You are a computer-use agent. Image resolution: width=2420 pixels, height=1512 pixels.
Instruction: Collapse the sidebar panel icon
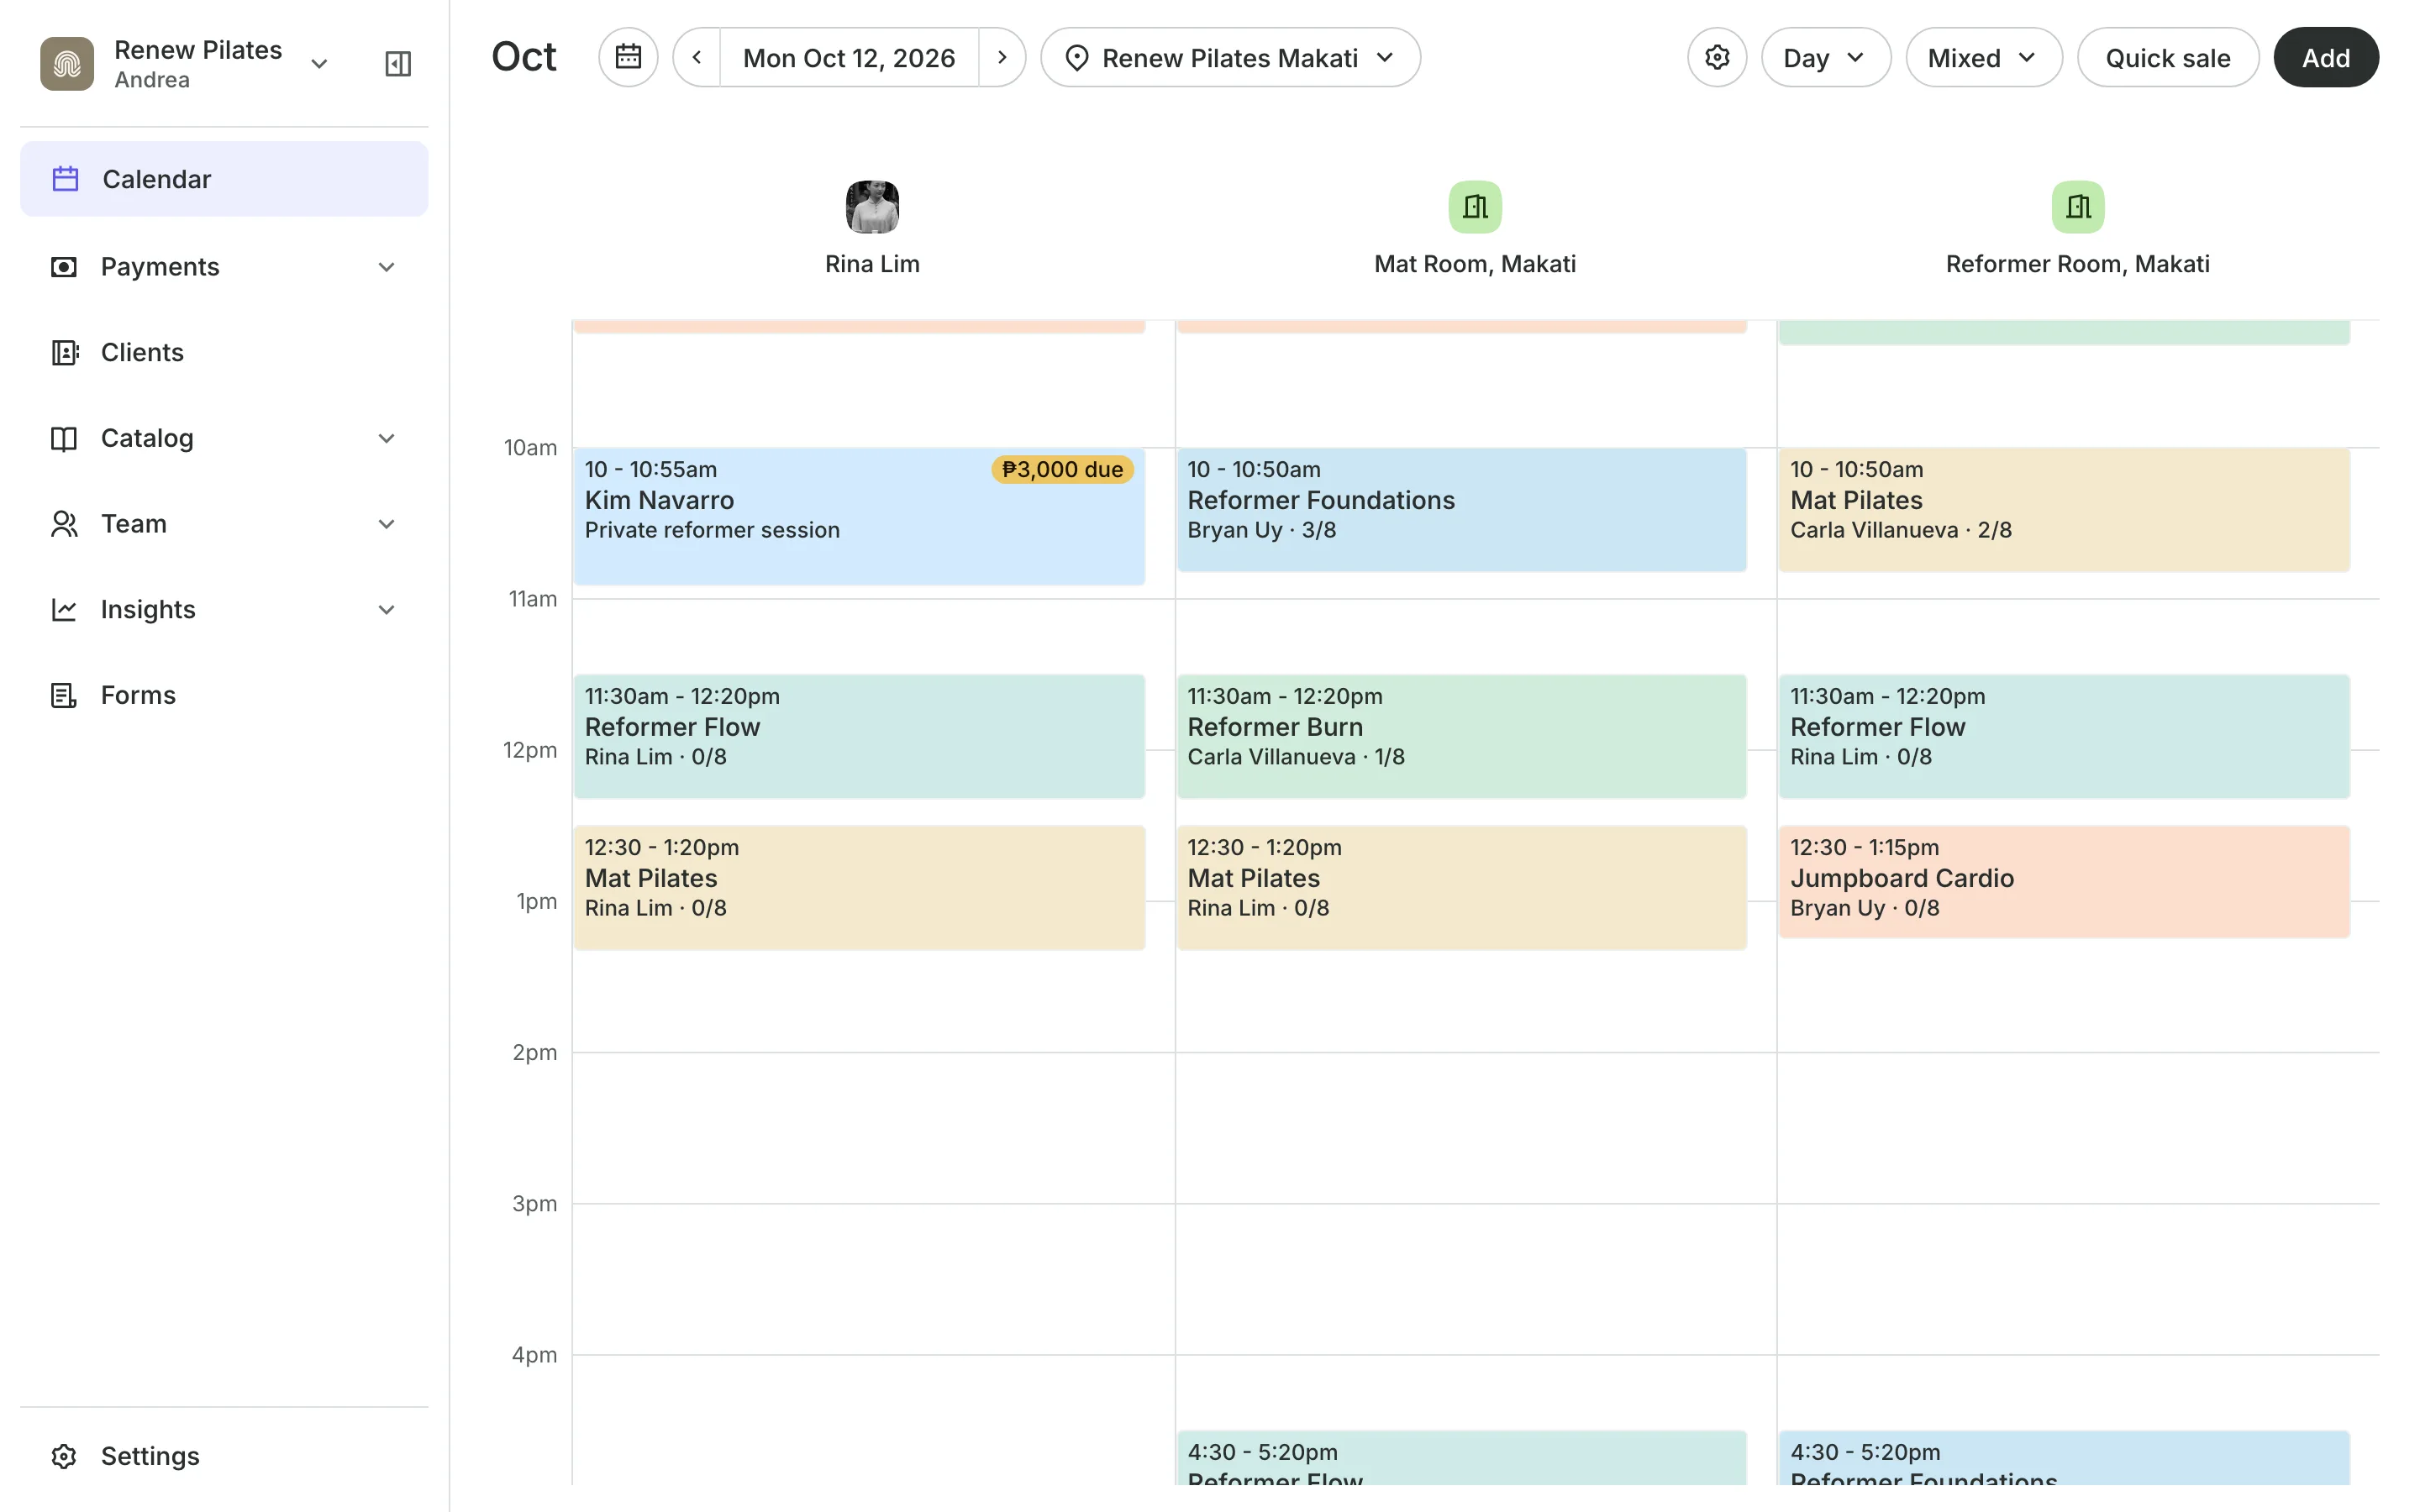pyautogui.click(x=398, y=64)
